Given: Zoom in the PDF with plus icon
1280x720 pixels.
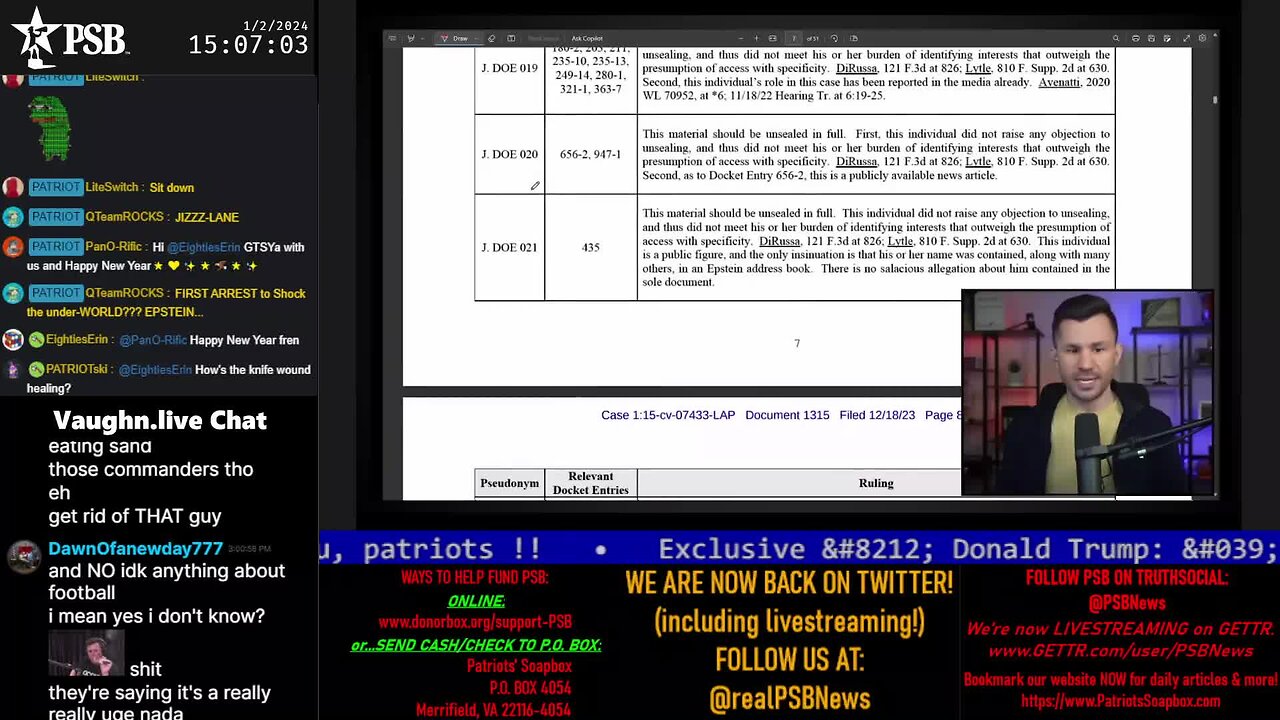Looking at the screenshot, I should (x=756, y=38).
